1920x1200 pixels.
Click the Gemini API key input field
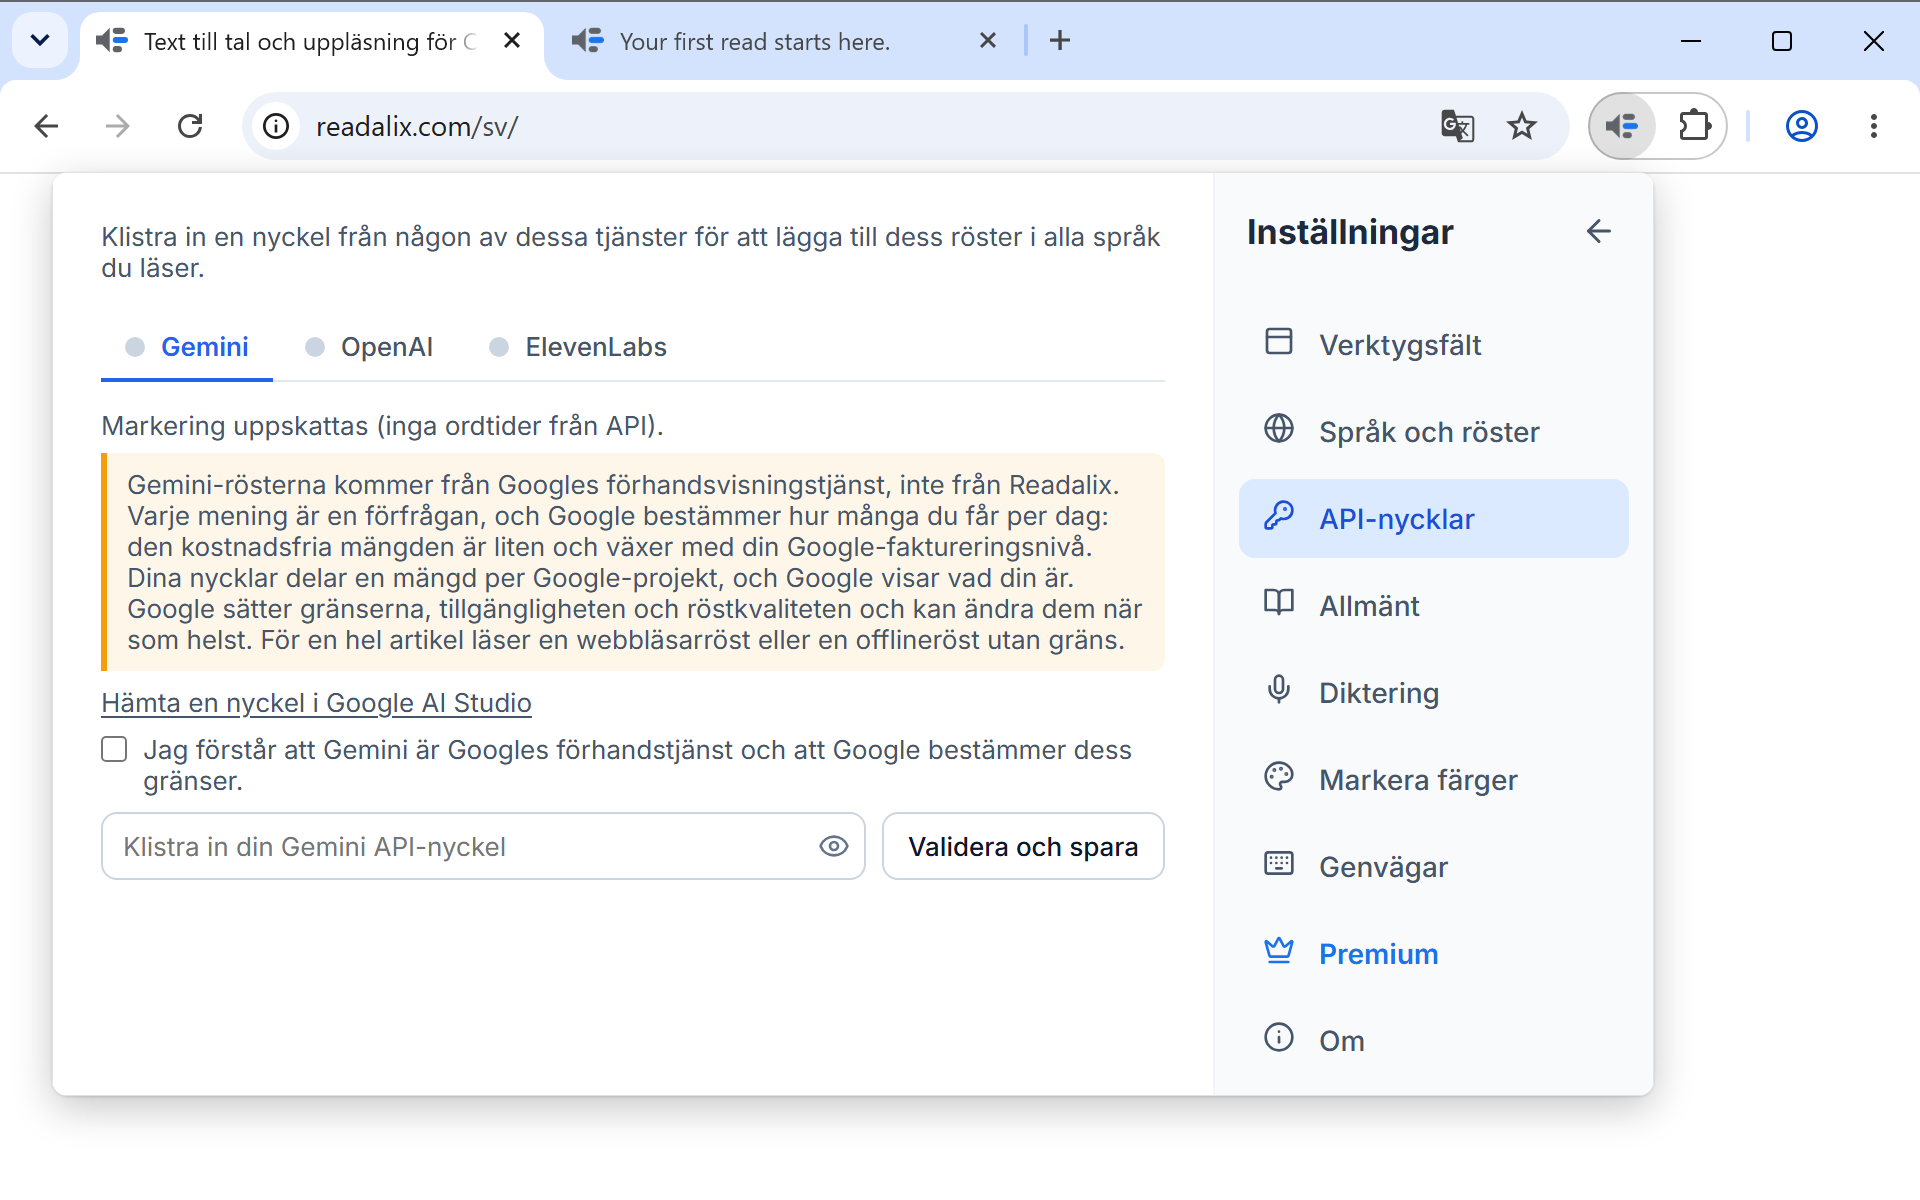483,846
